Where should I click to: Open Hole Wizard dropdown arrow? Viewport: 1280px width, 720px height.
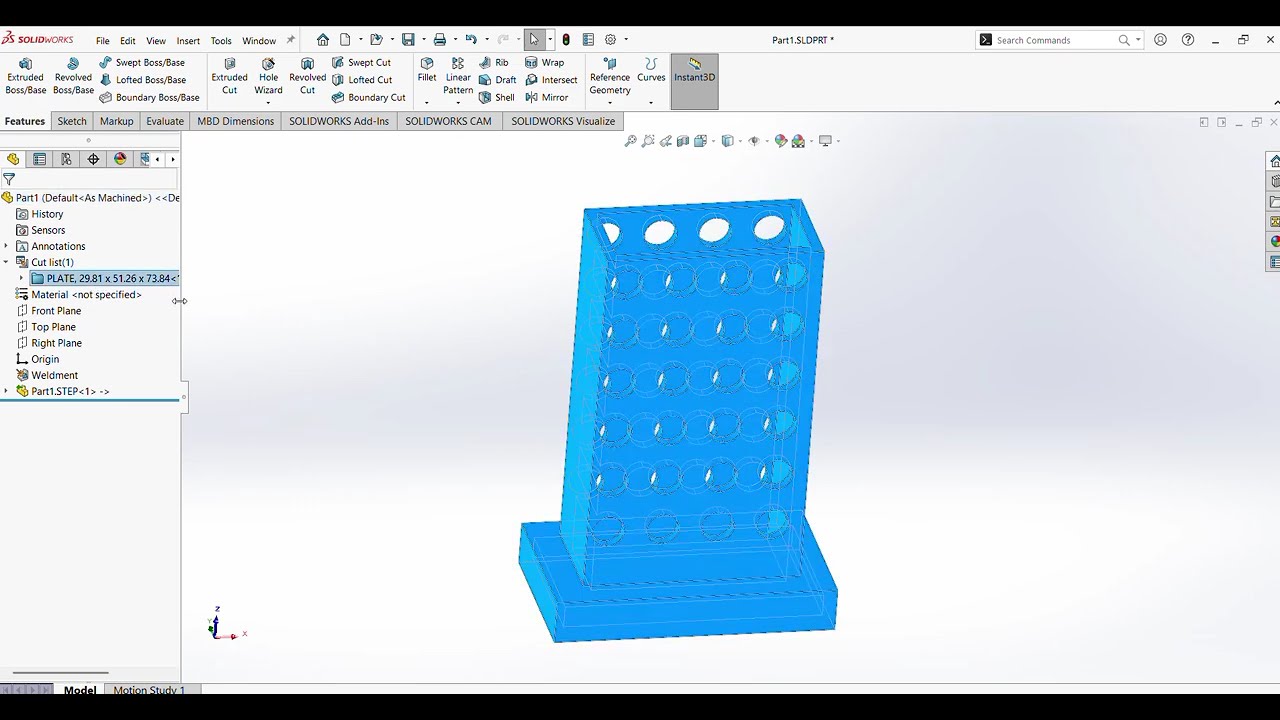coord(268,102)
